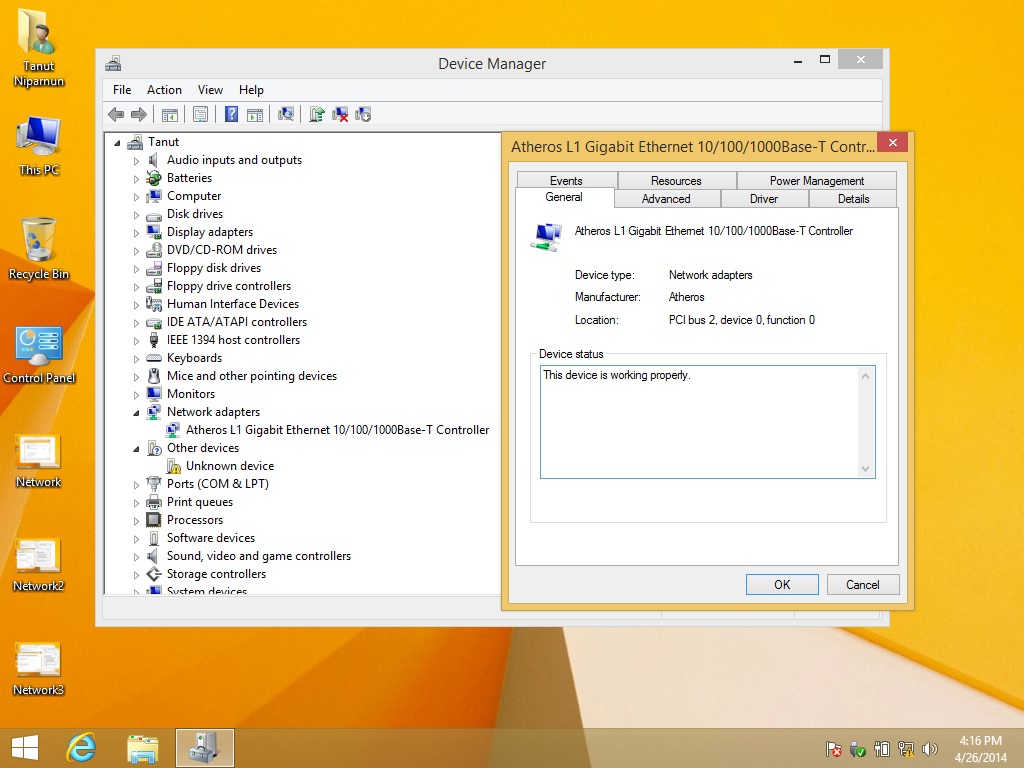Switch to the Driver tab
Viewport: 1024px width, 768px height.
pyautogui.click(x=764, y=199)
